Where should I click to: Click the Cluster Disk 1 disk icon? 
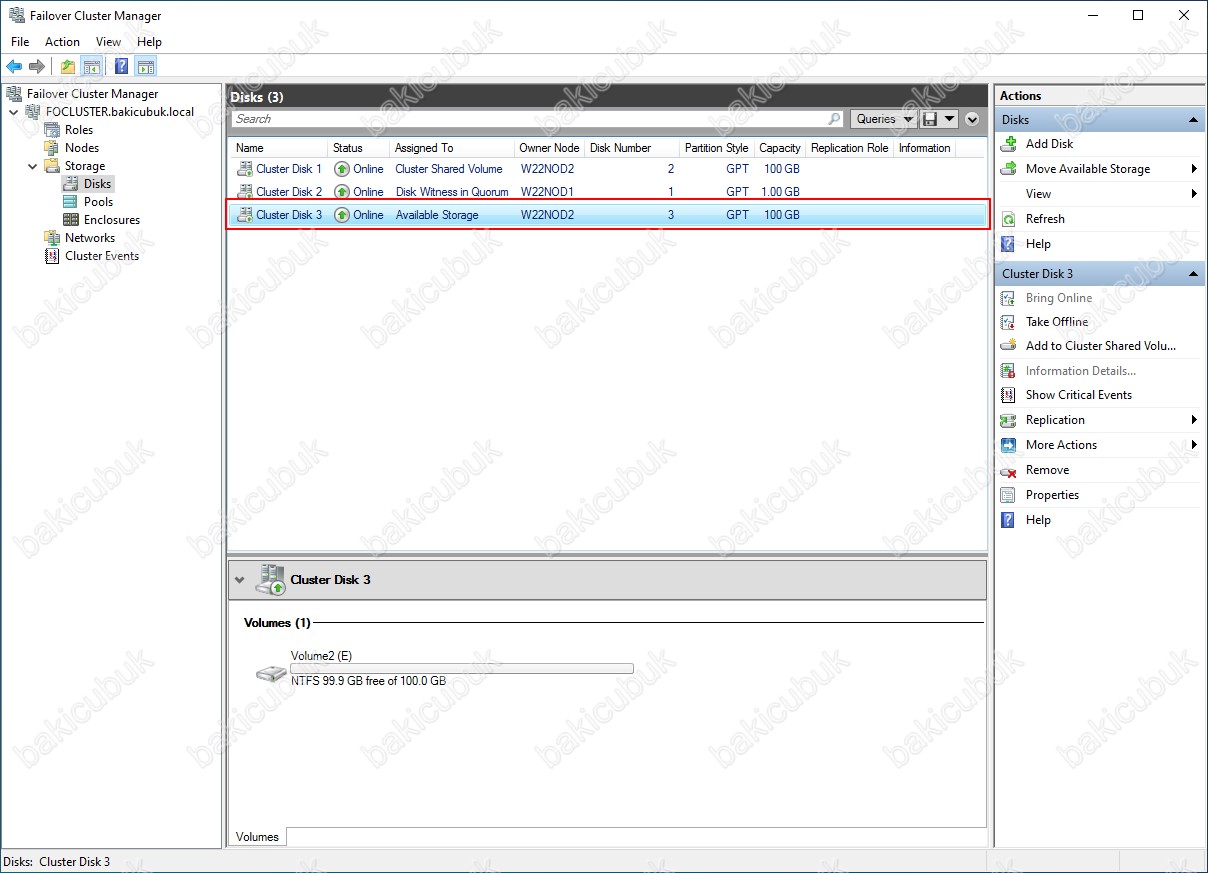pos(244,169)
